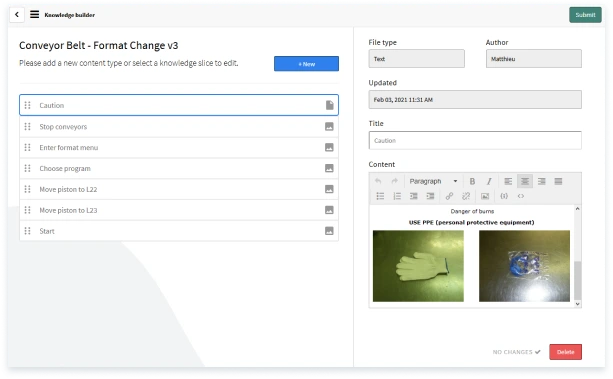
Task: Click the drag handle of Move piston to L22
Action: (27, 189)
